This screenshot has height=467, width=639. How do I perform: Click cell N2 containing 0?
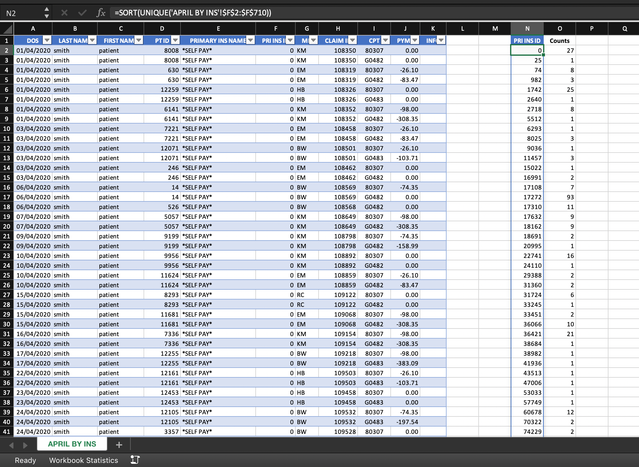(x=527, y=50)
